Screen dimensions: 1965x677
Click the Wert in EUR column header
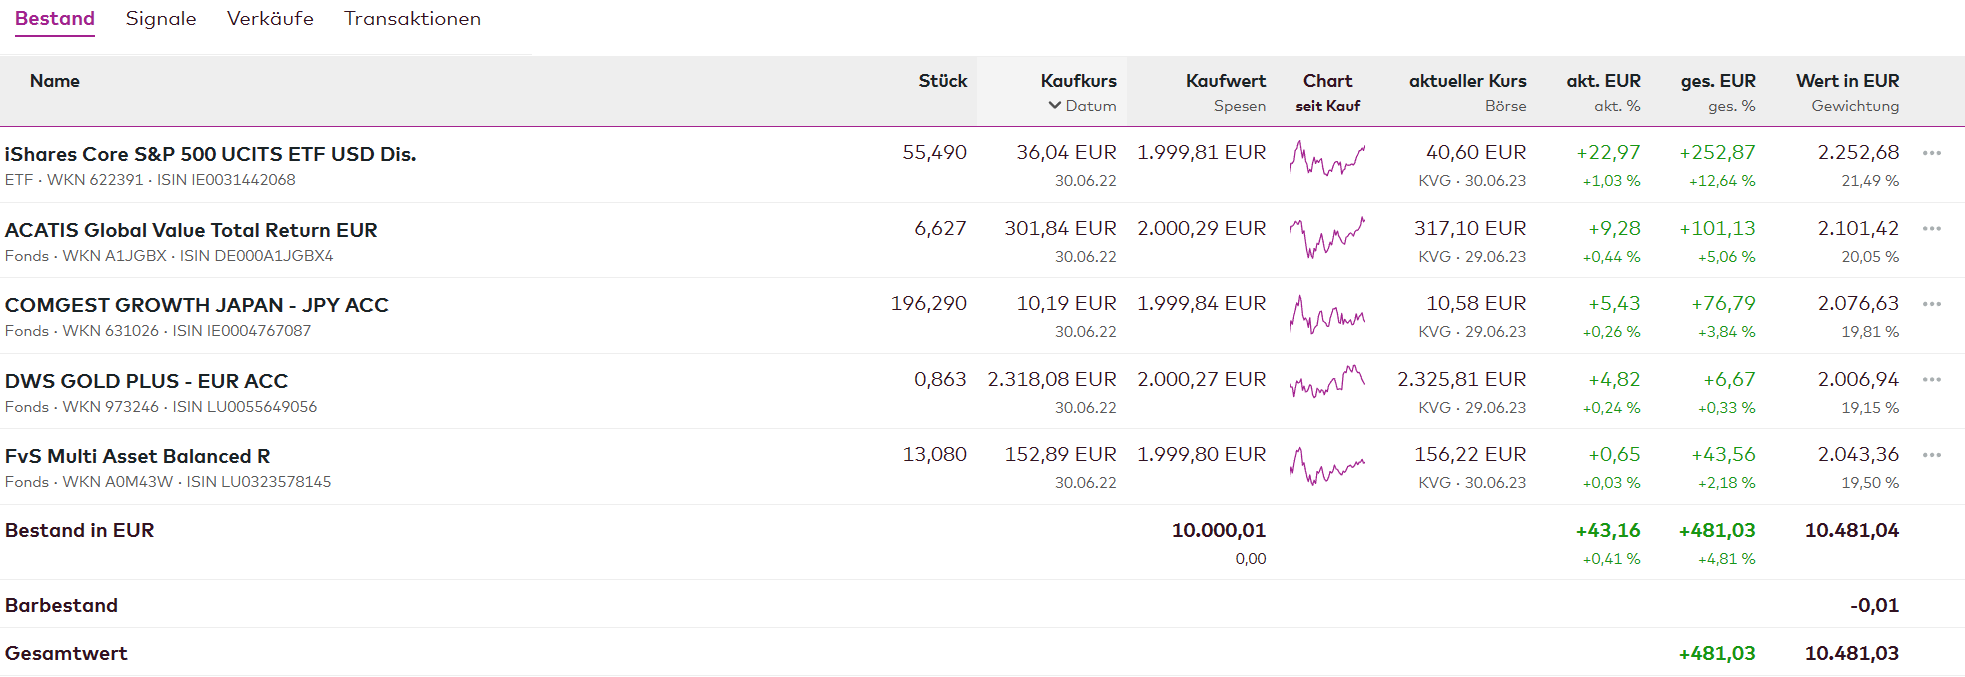[x=1847, y=81]
